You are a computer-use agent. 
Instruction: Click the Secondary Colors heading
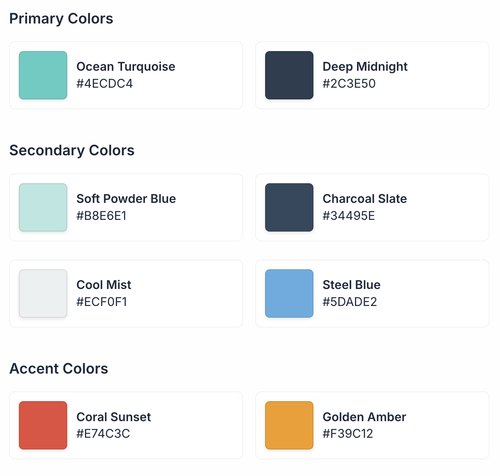72,150
